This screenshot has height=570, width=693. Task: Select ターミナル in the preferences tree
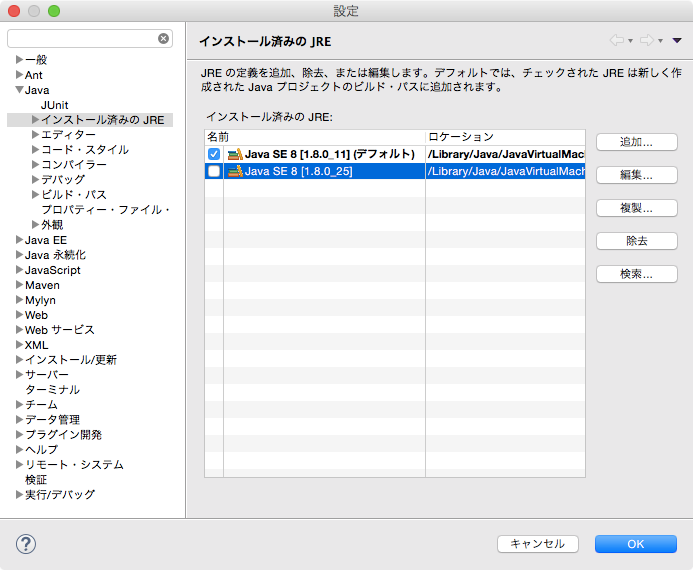[53, 390]
